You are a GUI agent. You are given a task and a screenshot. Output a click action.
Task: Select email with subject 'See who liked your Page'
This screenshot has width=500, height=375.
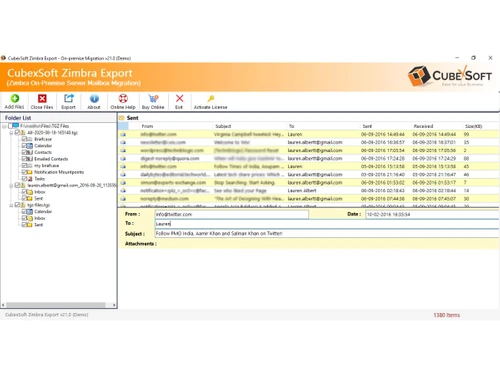[x=308, y=191]
